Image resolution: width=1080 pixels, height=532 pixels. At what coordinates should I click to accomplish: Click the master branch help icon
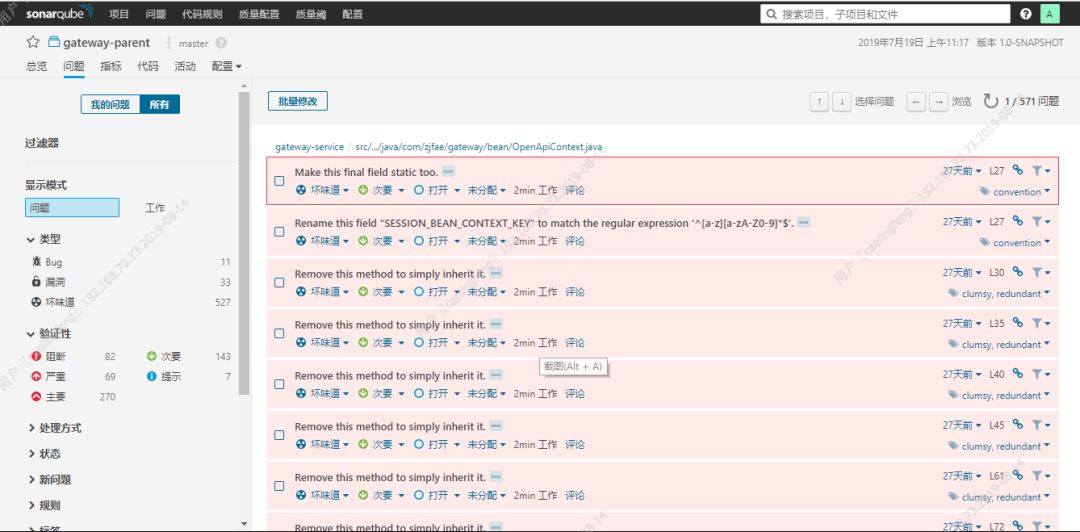[x=220, y=43]
